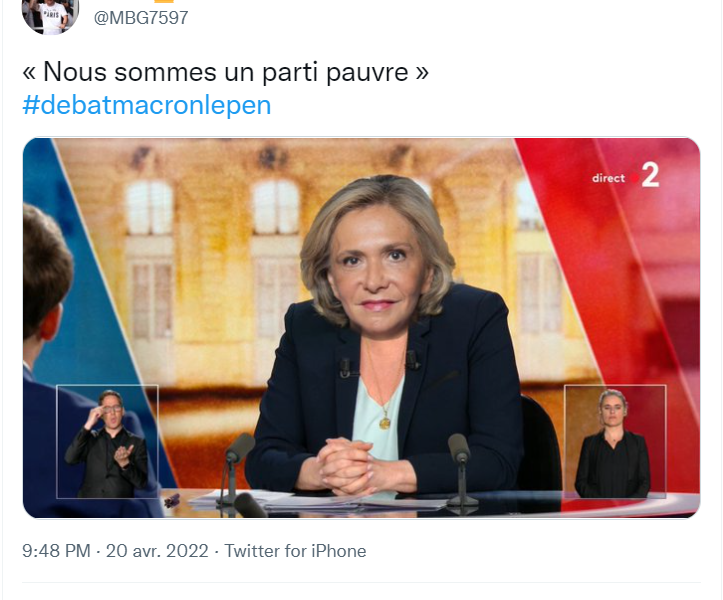
Task: Click the France 2 "direct" channel logo
Action: [626, 176]
